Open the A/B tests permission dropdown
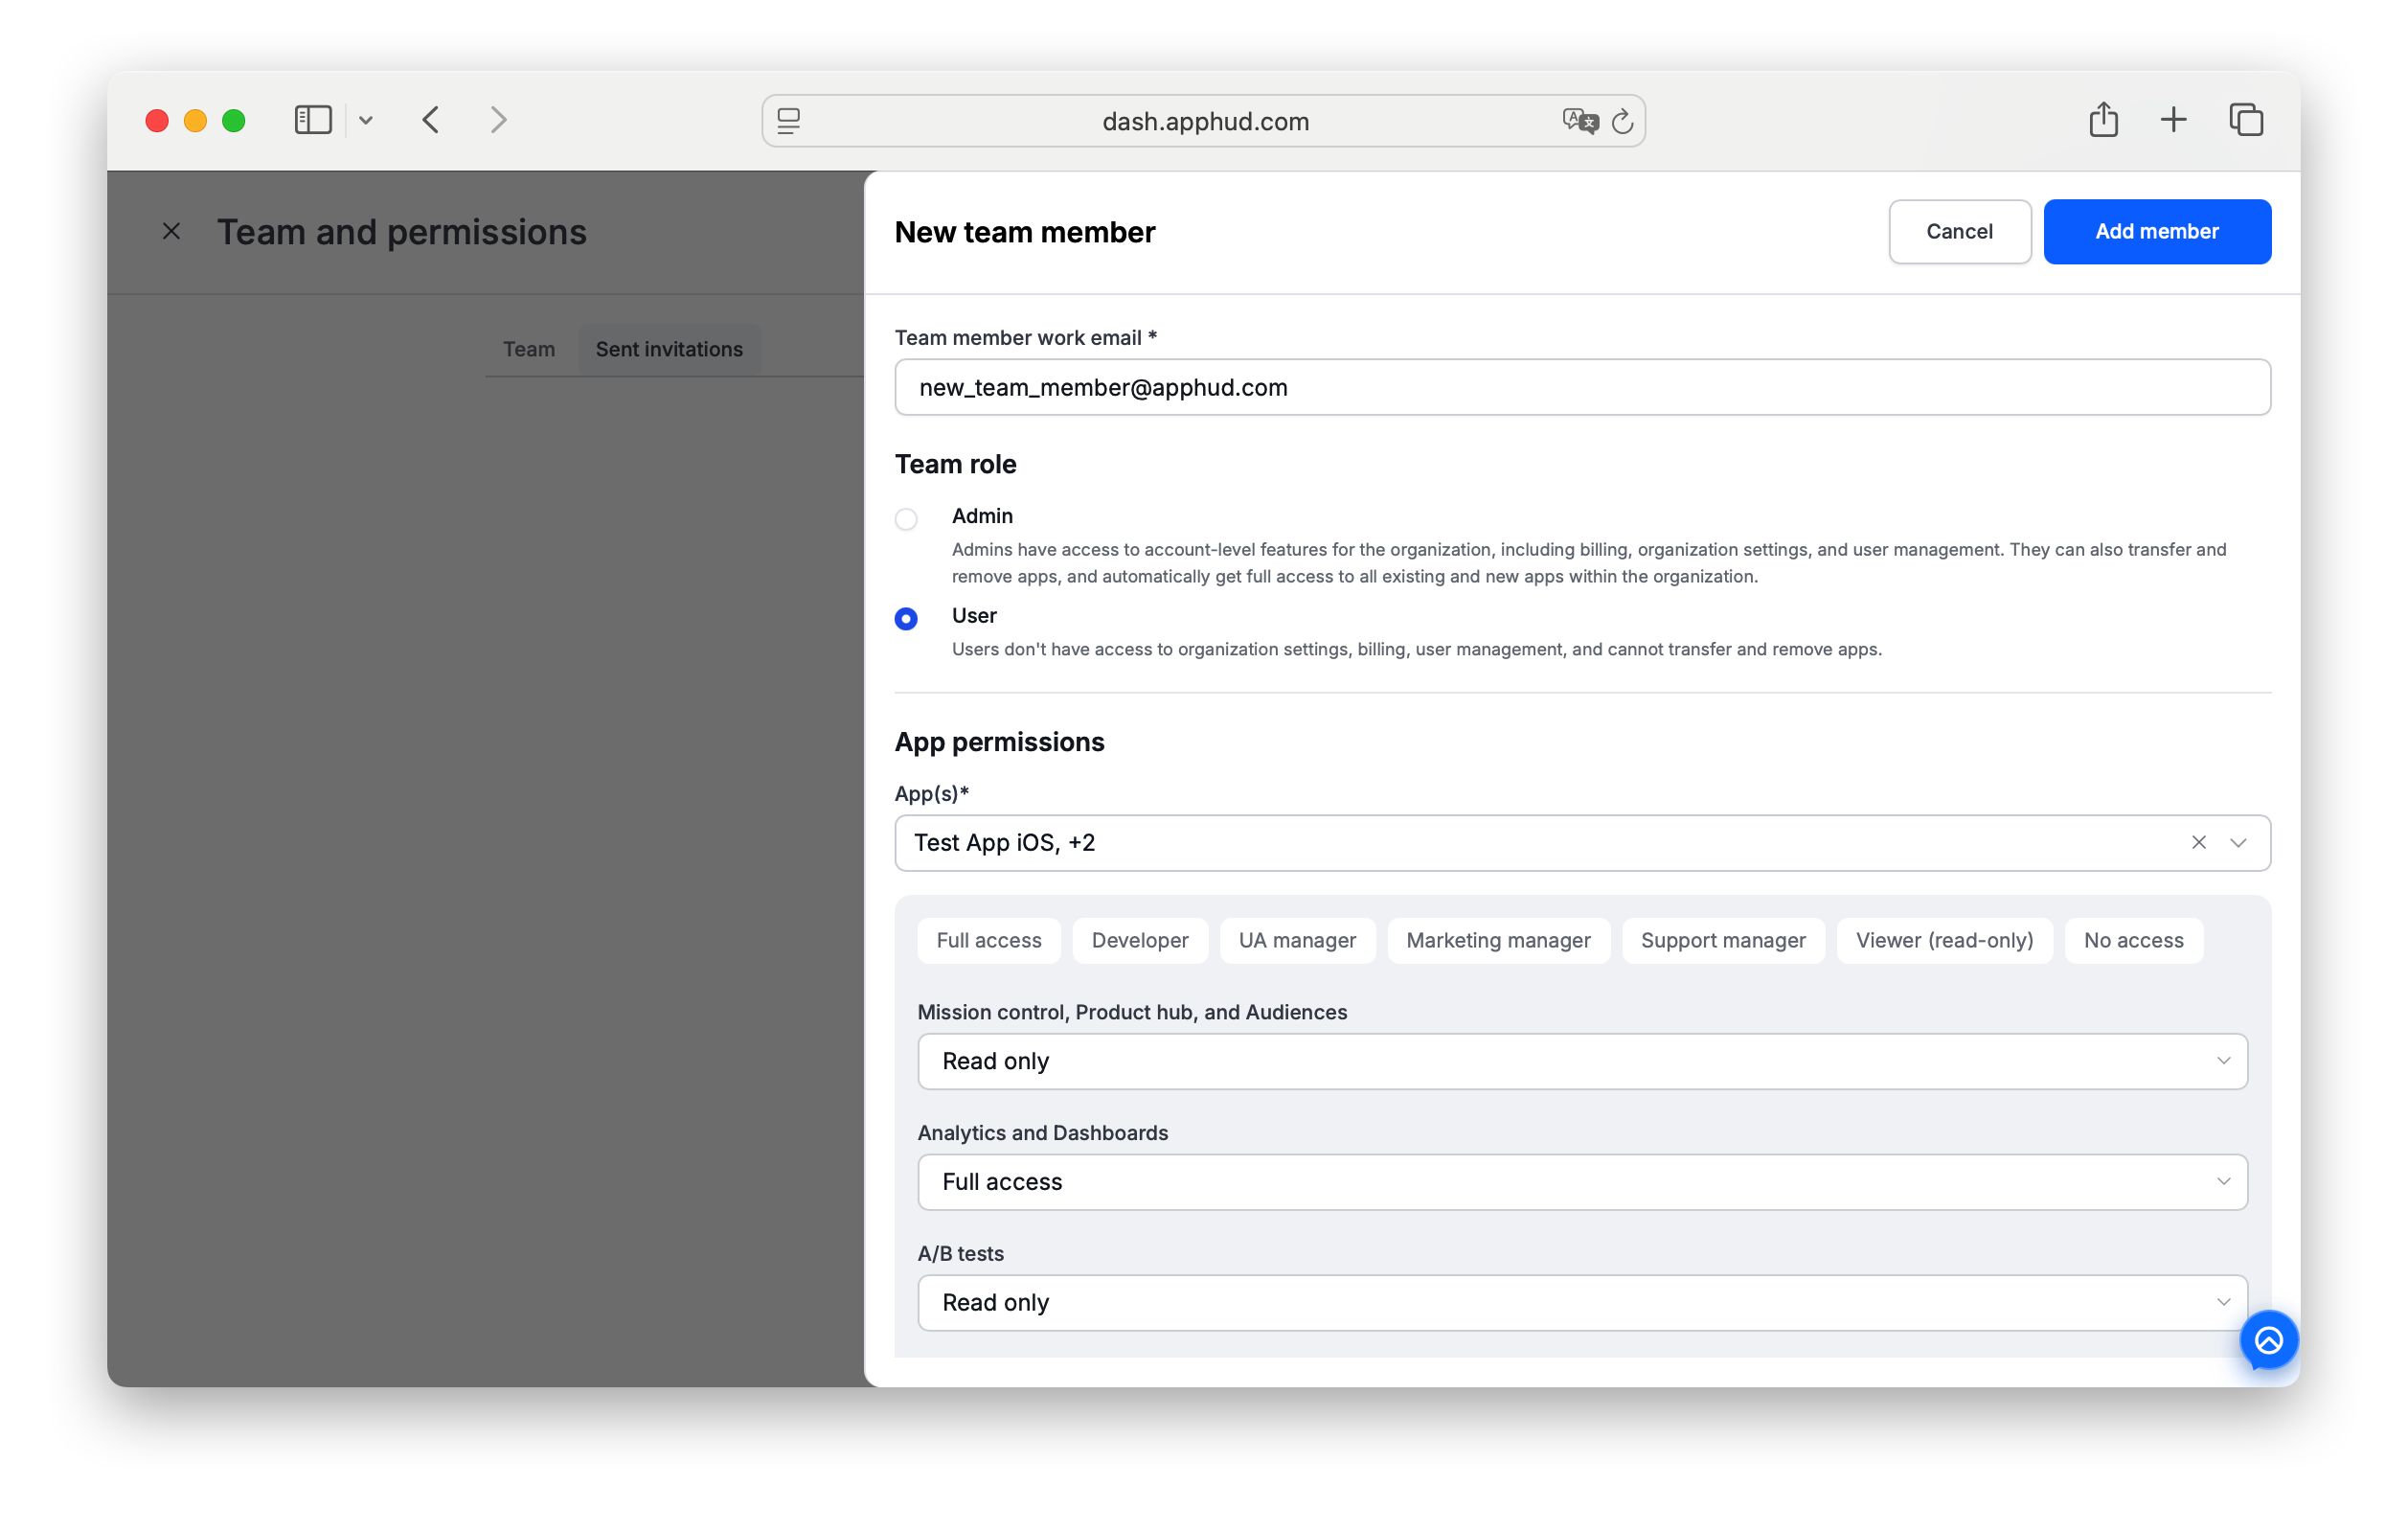 click(1582, 1302)
